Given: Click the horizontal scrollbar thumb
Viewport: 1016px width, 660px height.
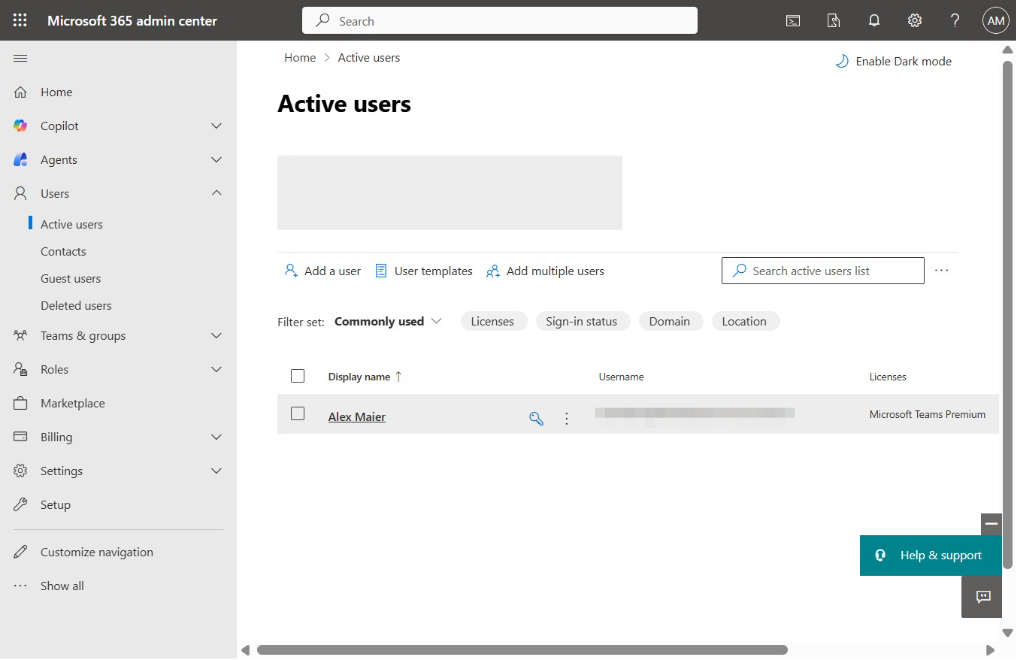Looking at the screenshot, I should point(522,650).
